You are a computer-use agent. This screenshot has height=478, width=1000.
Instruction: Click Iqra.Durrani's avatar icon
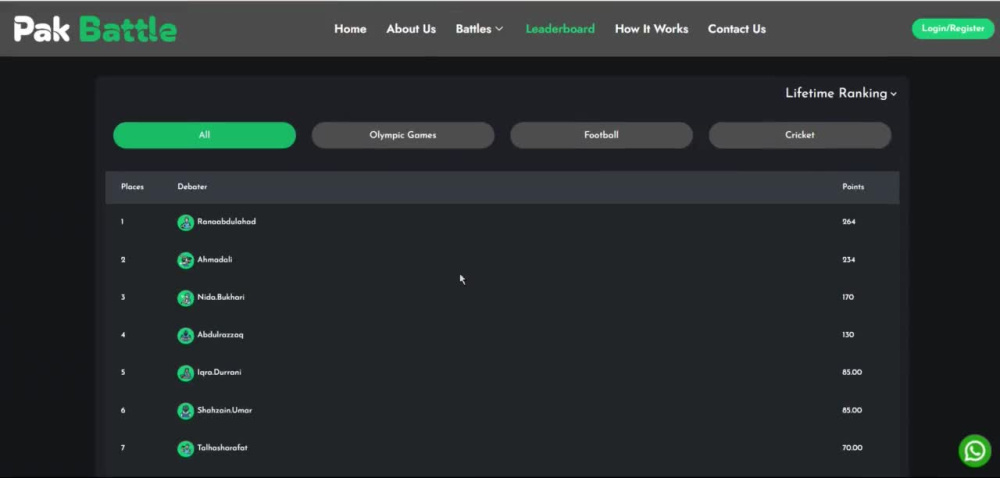[x=186, y=373]
